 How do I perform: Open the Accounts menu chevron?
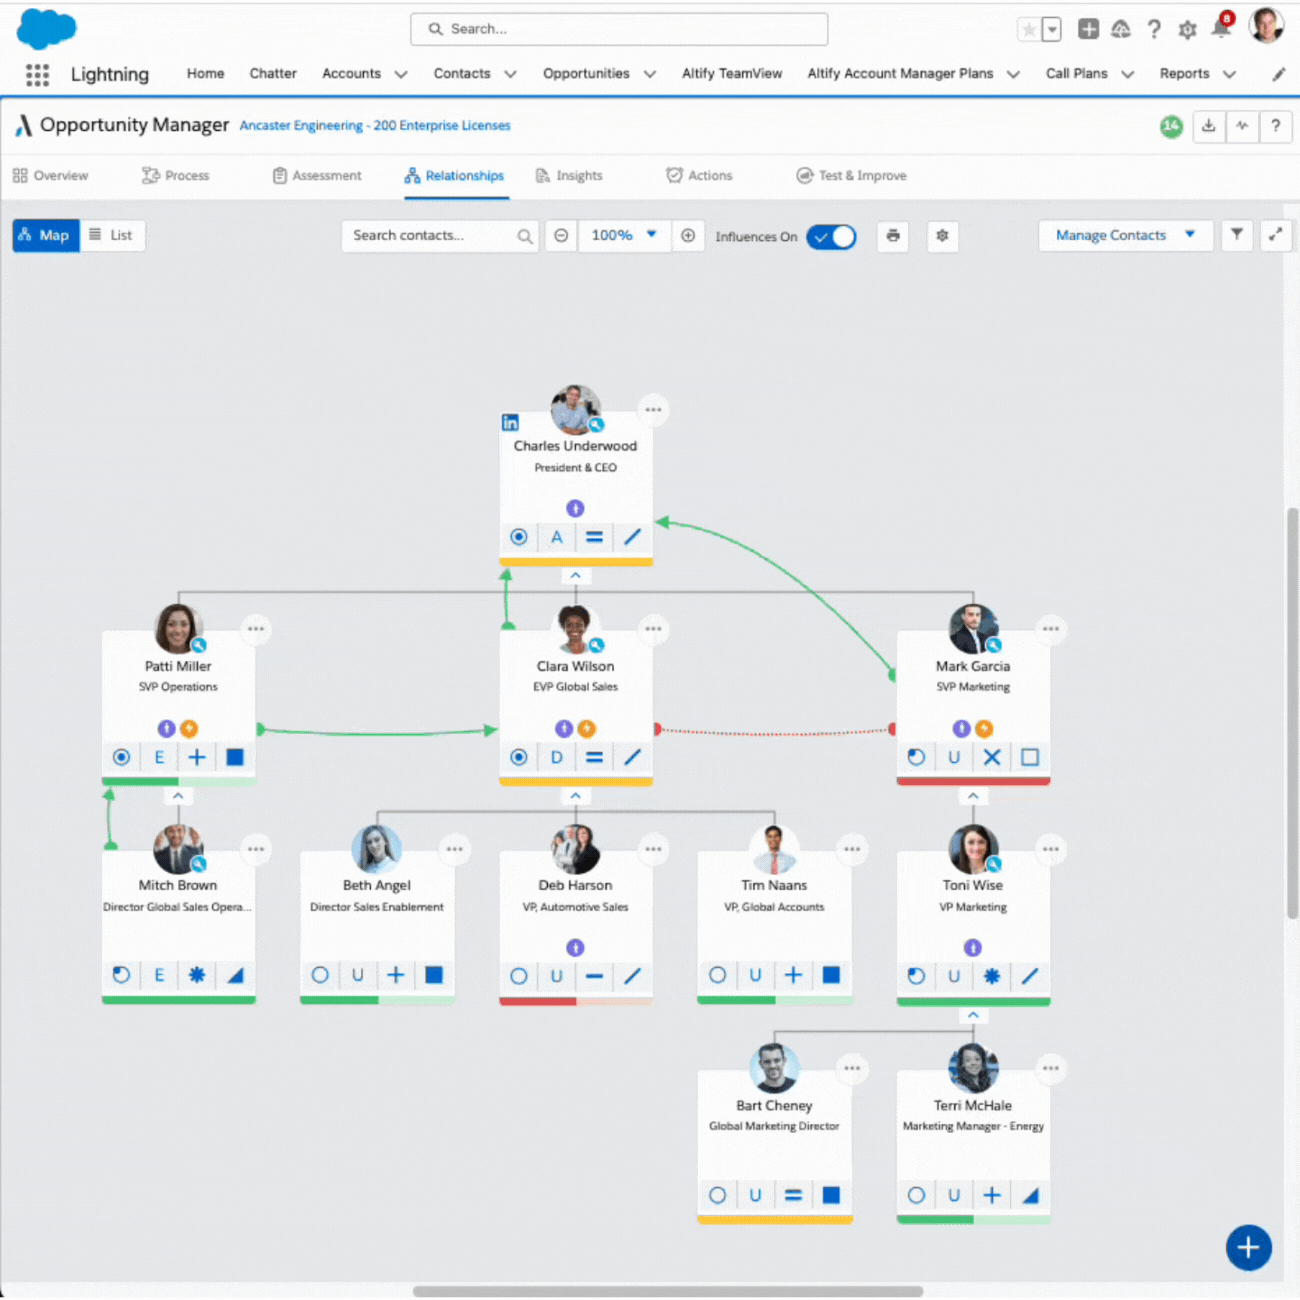coord(401,74)
